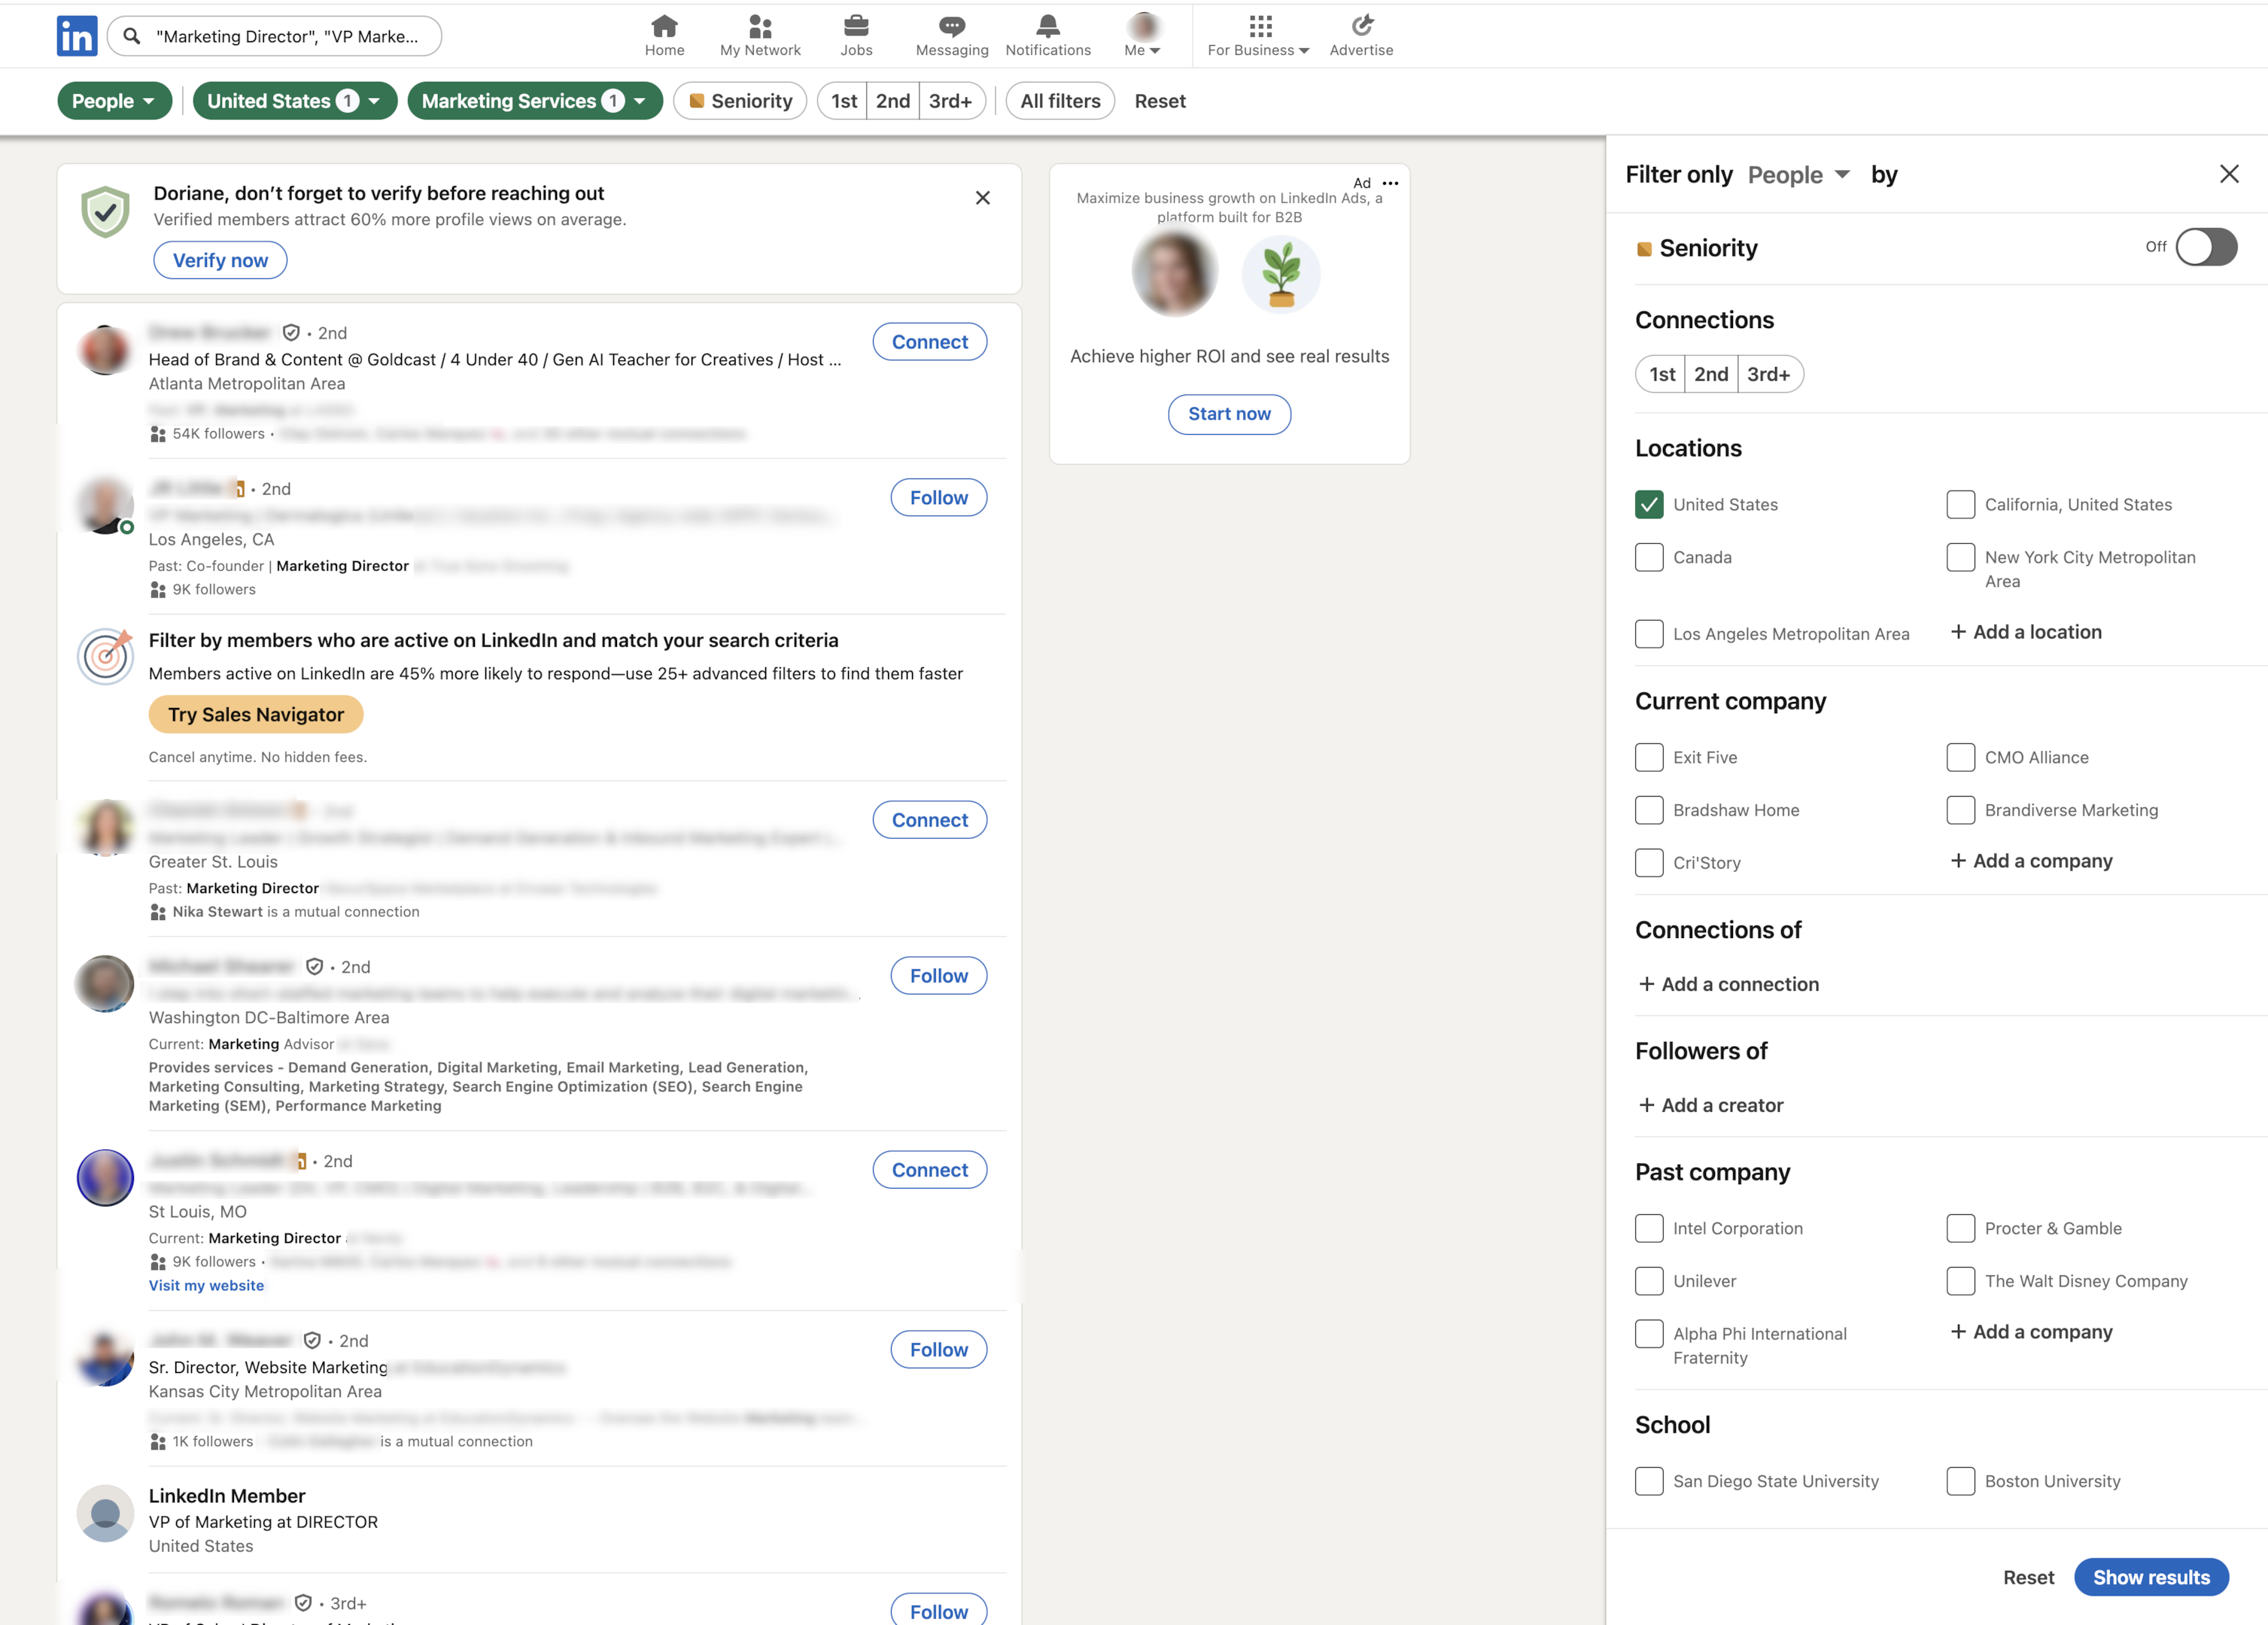Open the For Business apps dropdown
This screenshot has width=2268, height=1625.
pyautogui.click(x=1258, y=36)
